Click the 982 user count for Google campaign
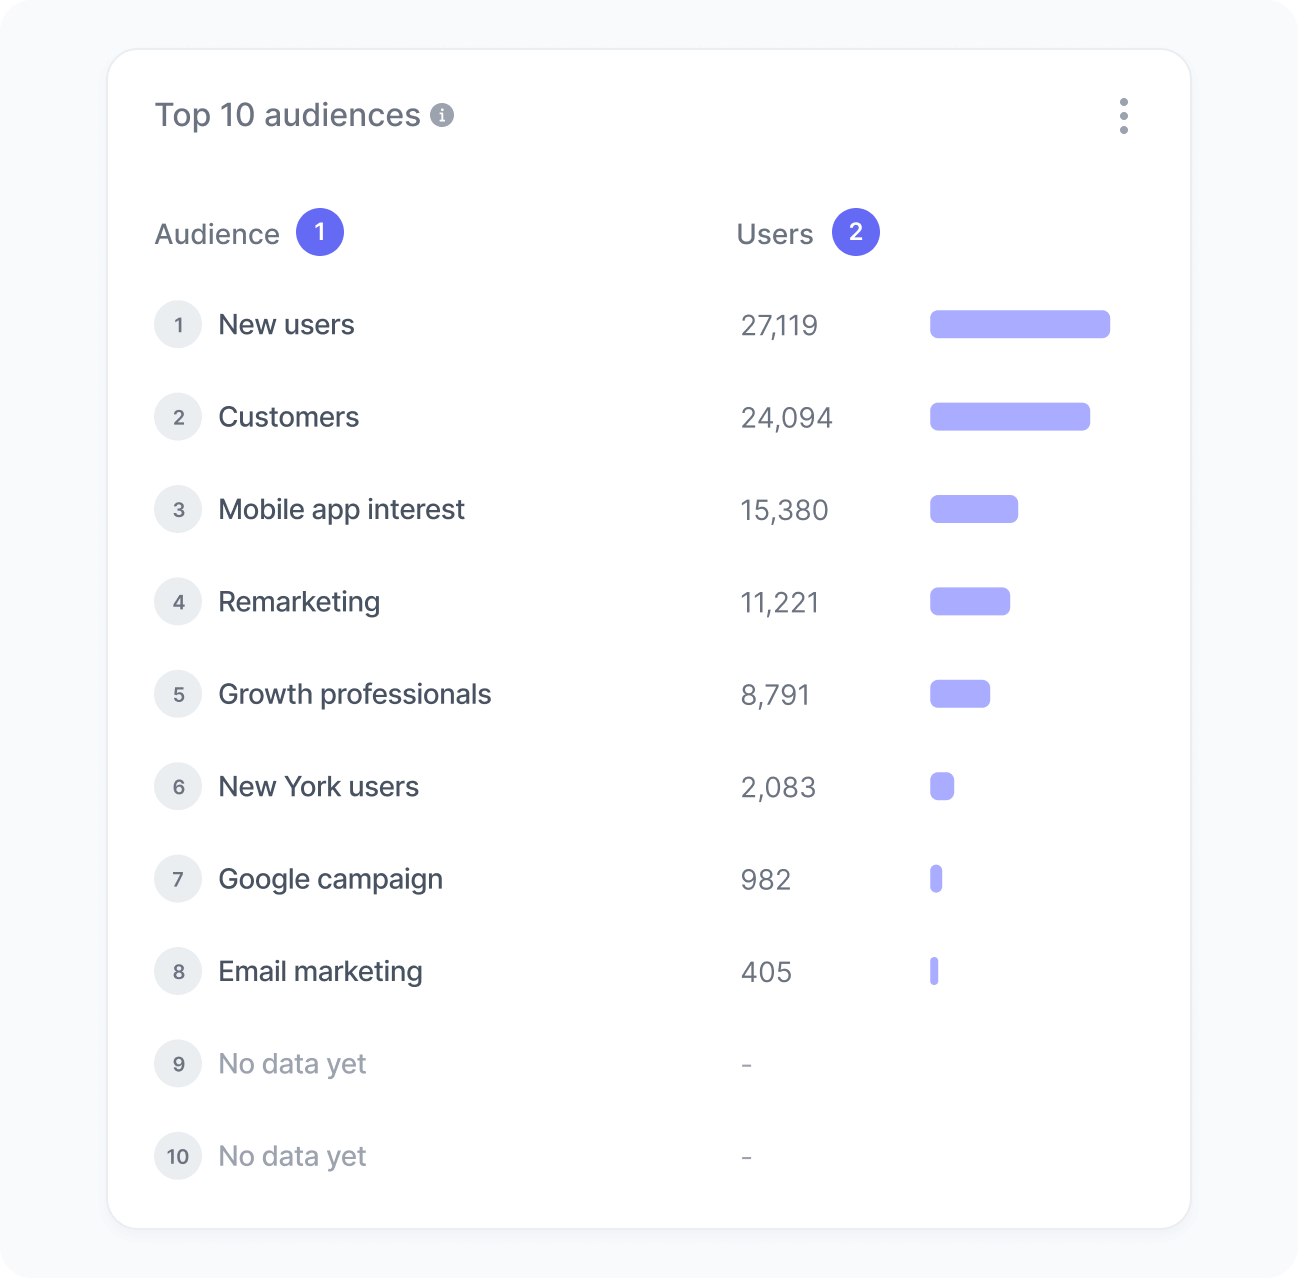 (x=766, y=880)
